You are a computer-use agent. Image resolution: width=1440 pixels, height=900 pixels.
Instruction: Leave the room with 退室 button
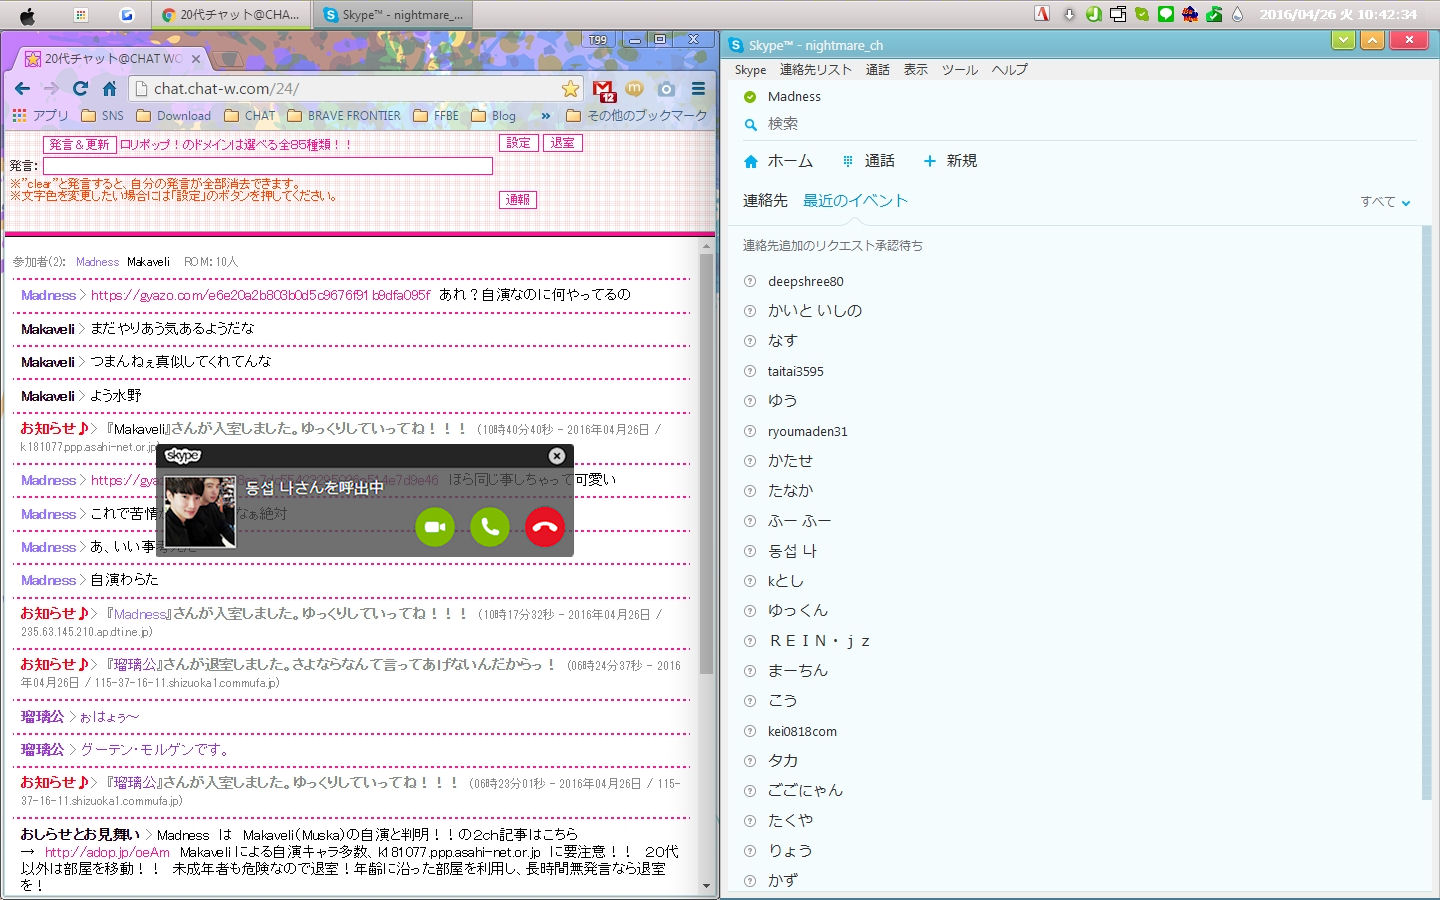(563, 143)
